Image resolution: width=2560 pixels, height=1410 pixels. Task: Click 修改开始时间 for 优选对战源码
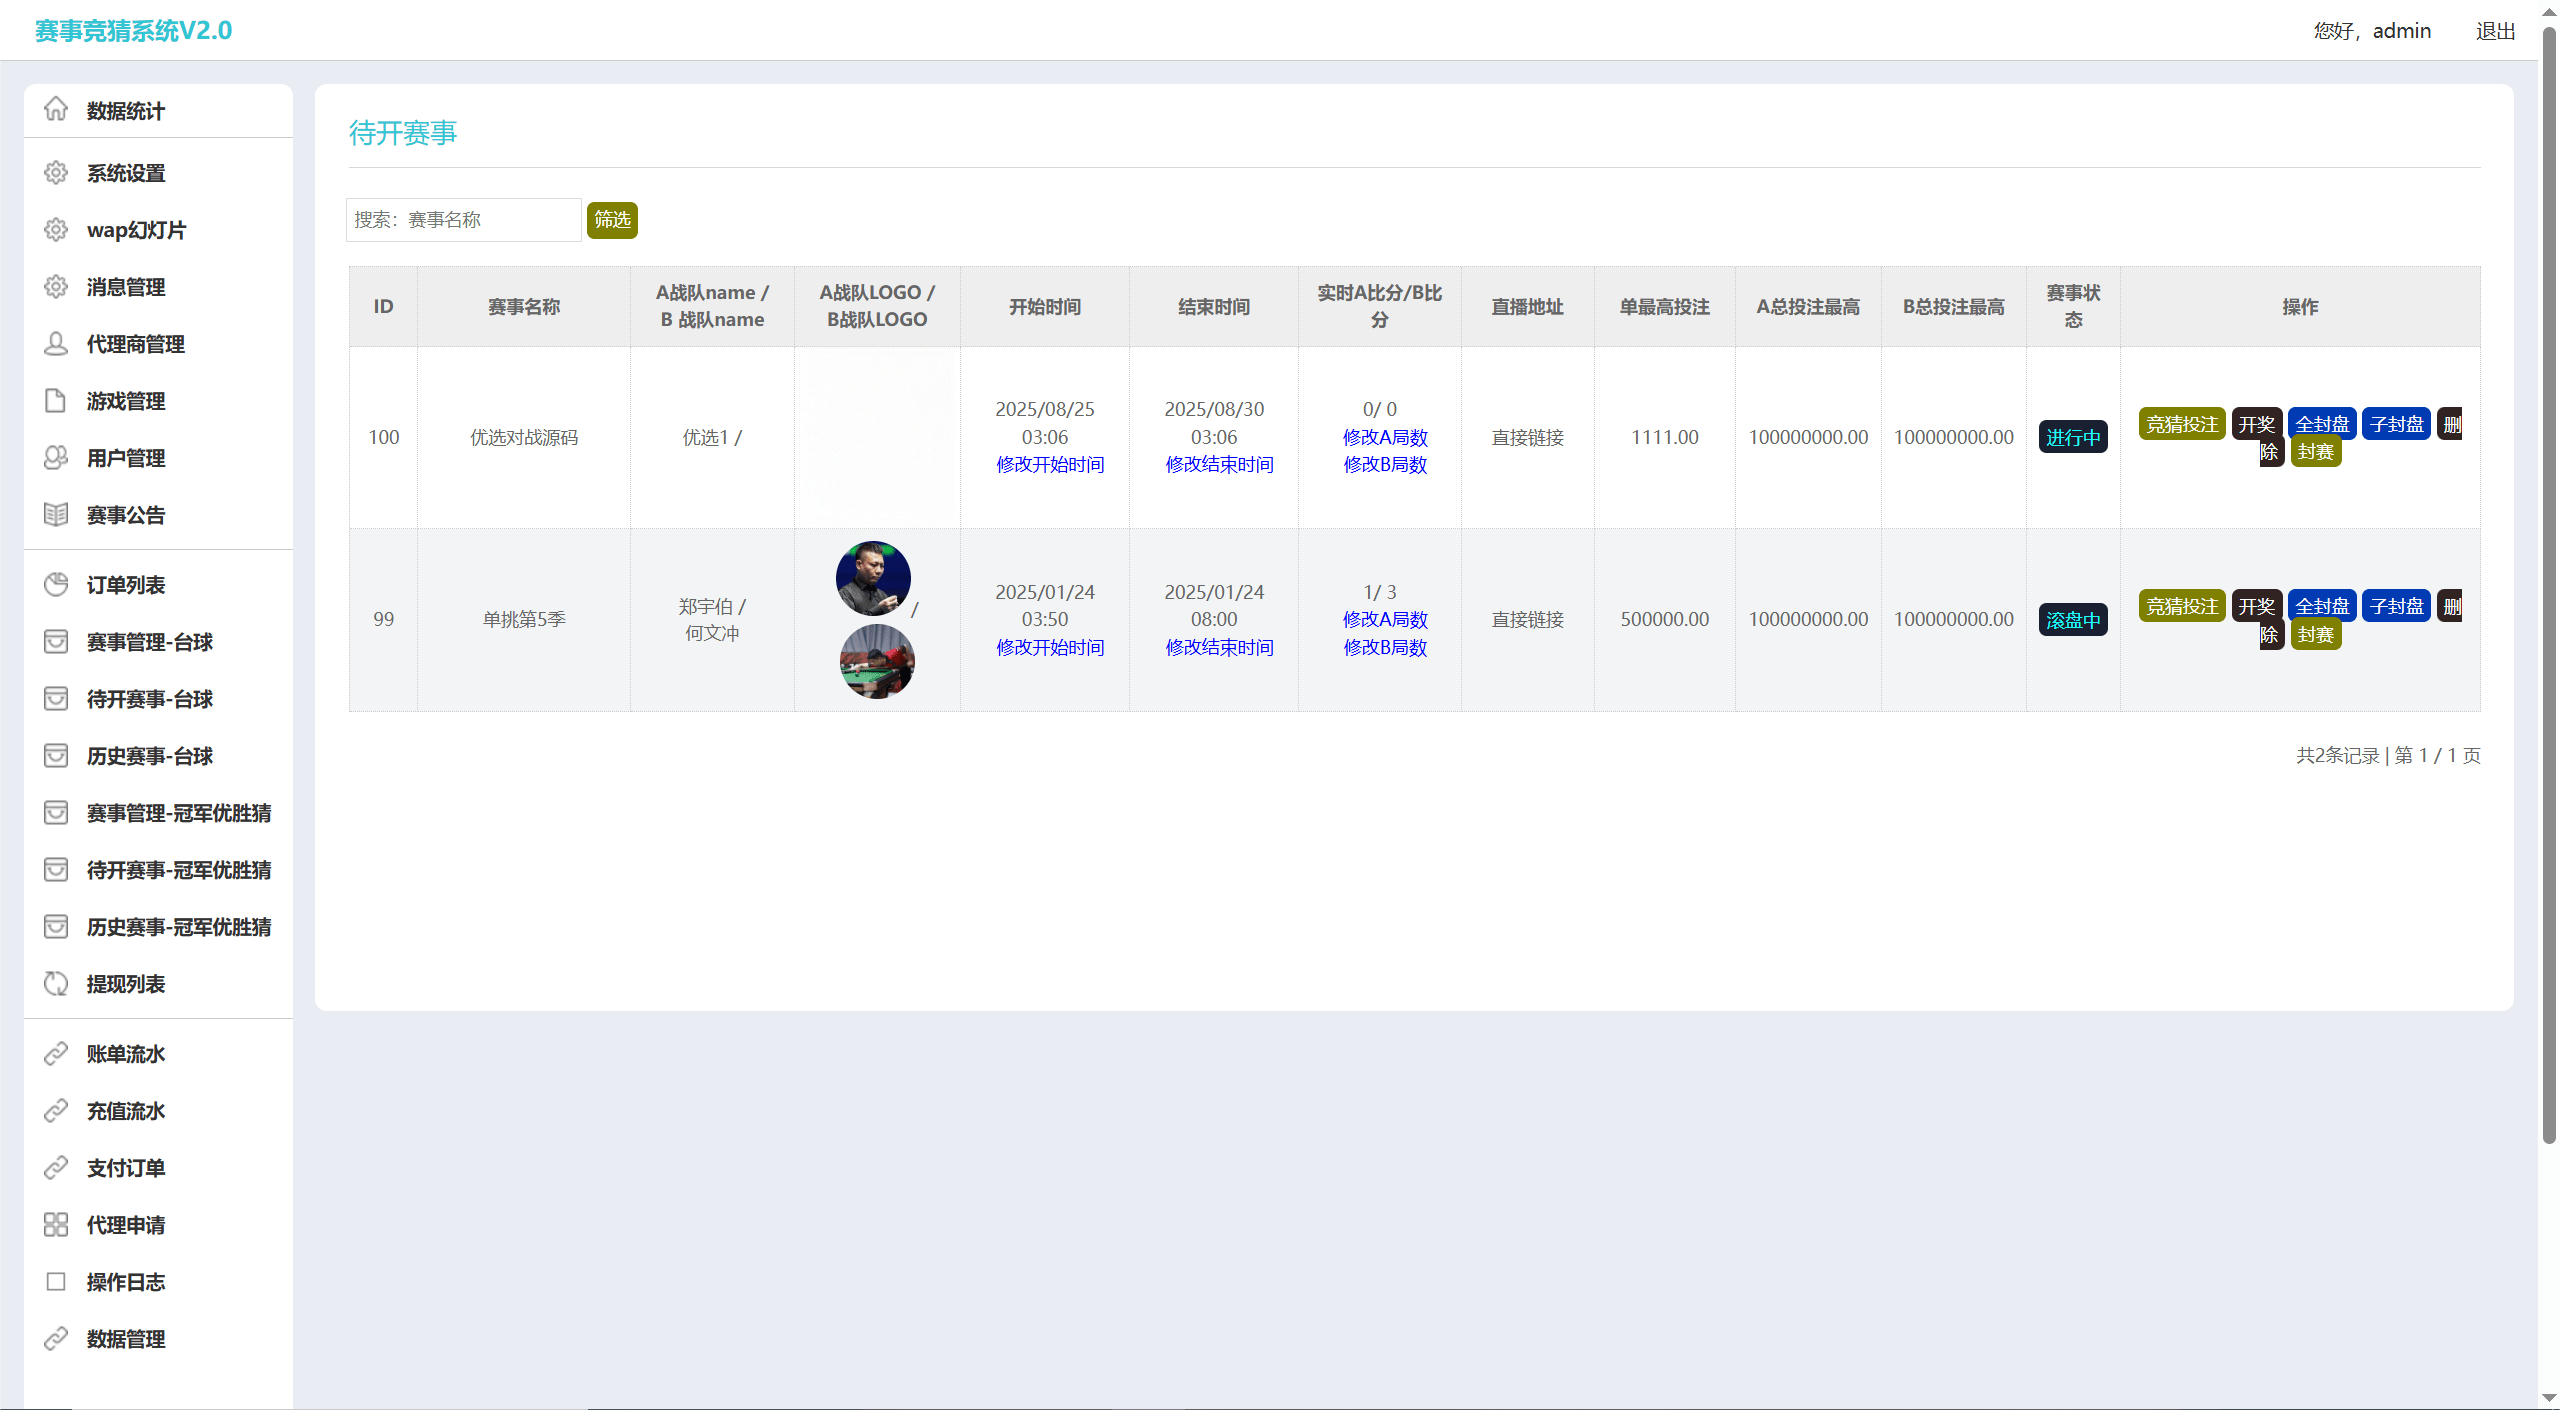[1049, 465]
